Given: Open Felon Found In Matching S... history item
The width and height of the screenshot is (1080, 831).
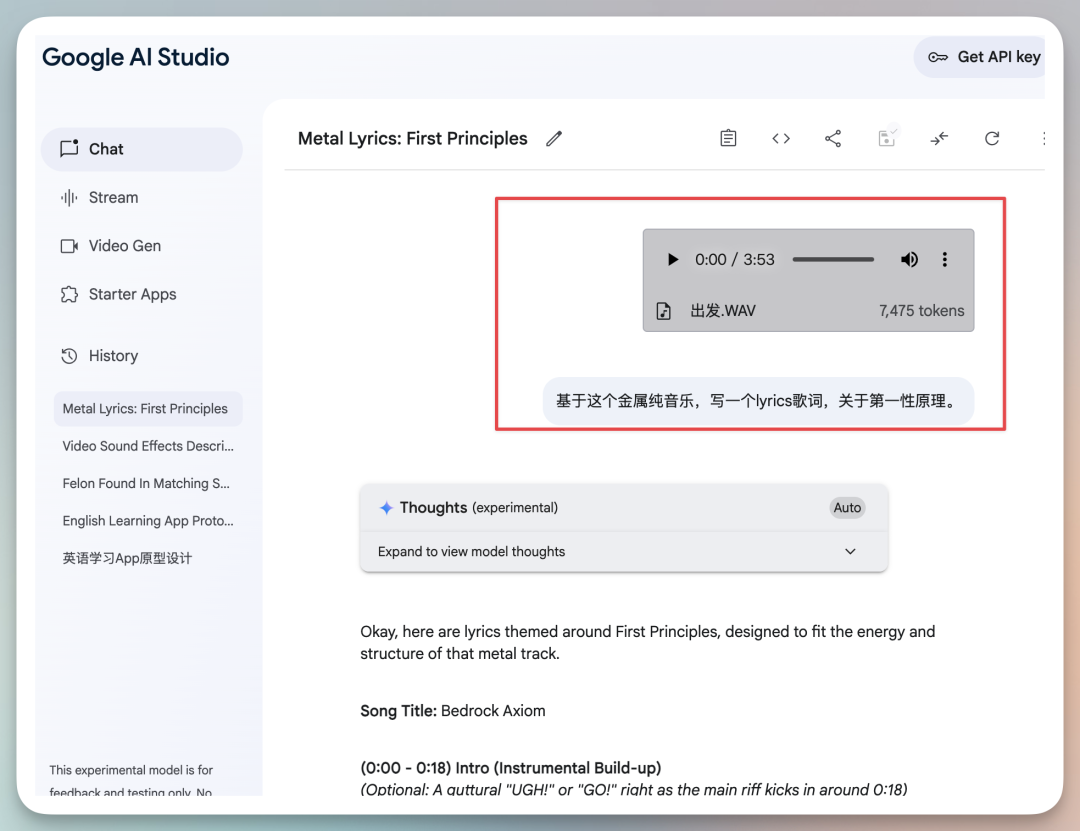Looking at the screenshot, I should [148, 484].
